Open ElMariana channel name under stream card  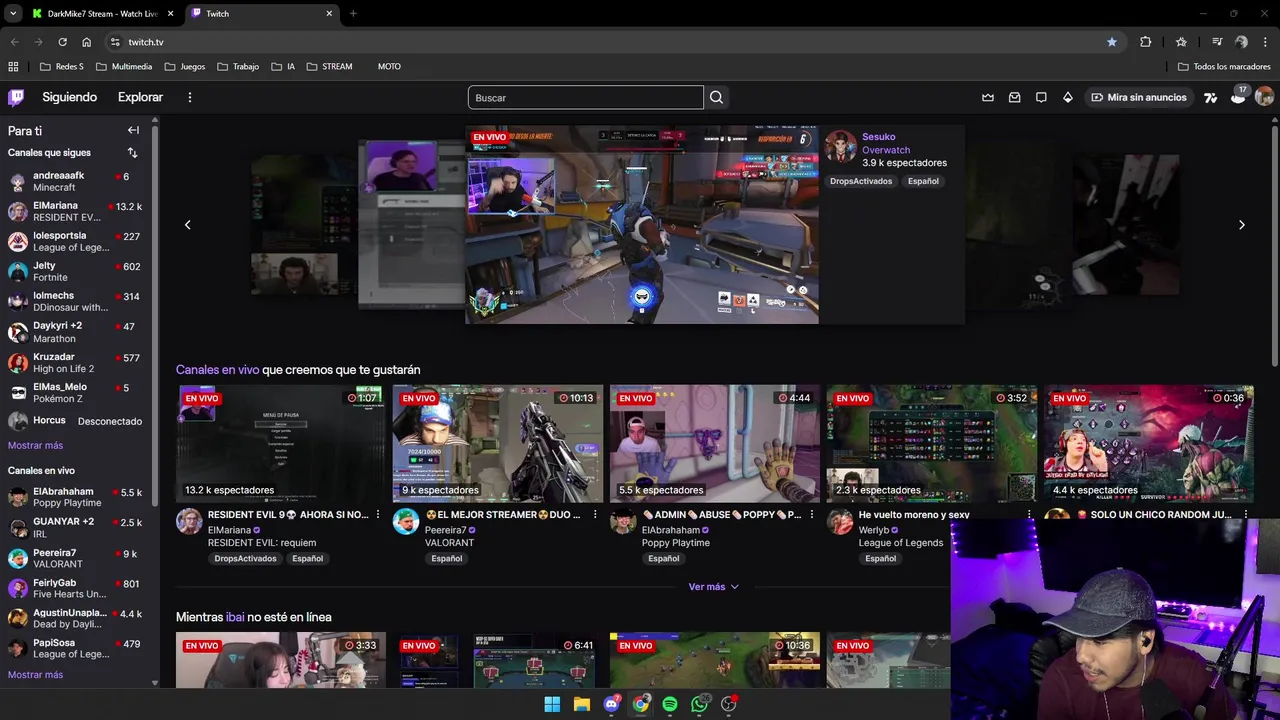tap(229, 530)
